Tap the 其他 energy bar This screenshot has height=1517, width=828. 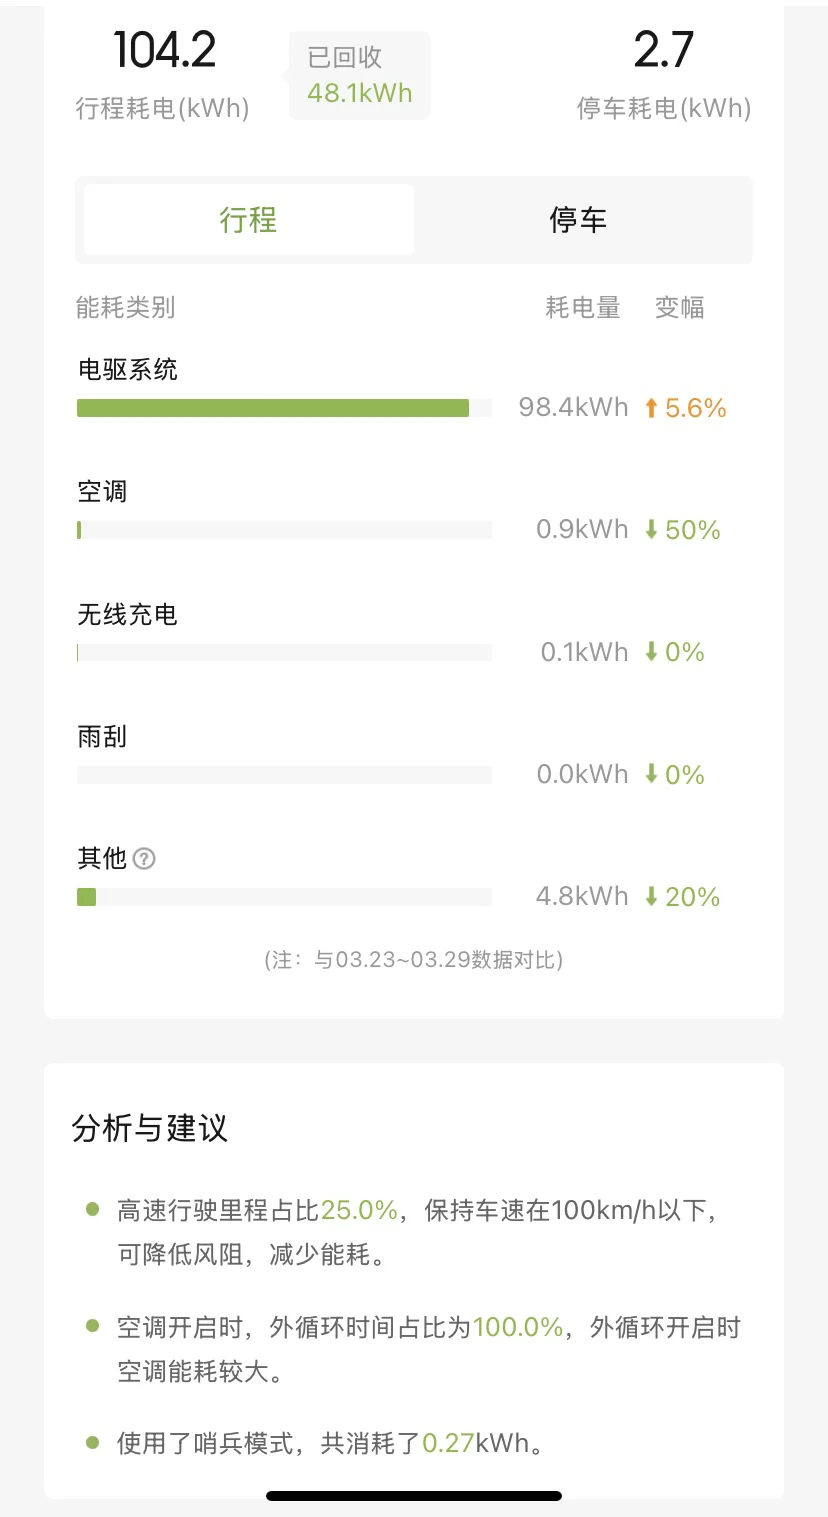click(x=284, y=897)
